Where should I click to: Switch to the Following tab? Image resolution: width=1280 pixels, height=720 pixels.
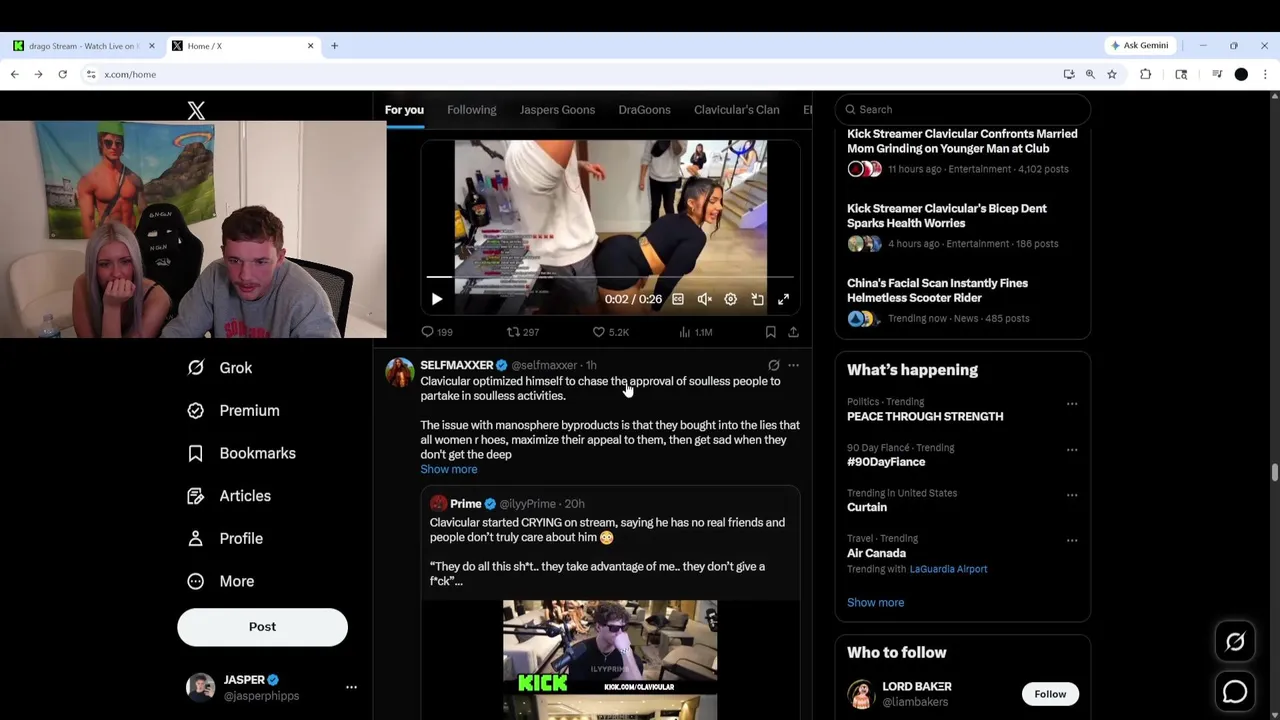pyautogui.click(x=472, y=110)
